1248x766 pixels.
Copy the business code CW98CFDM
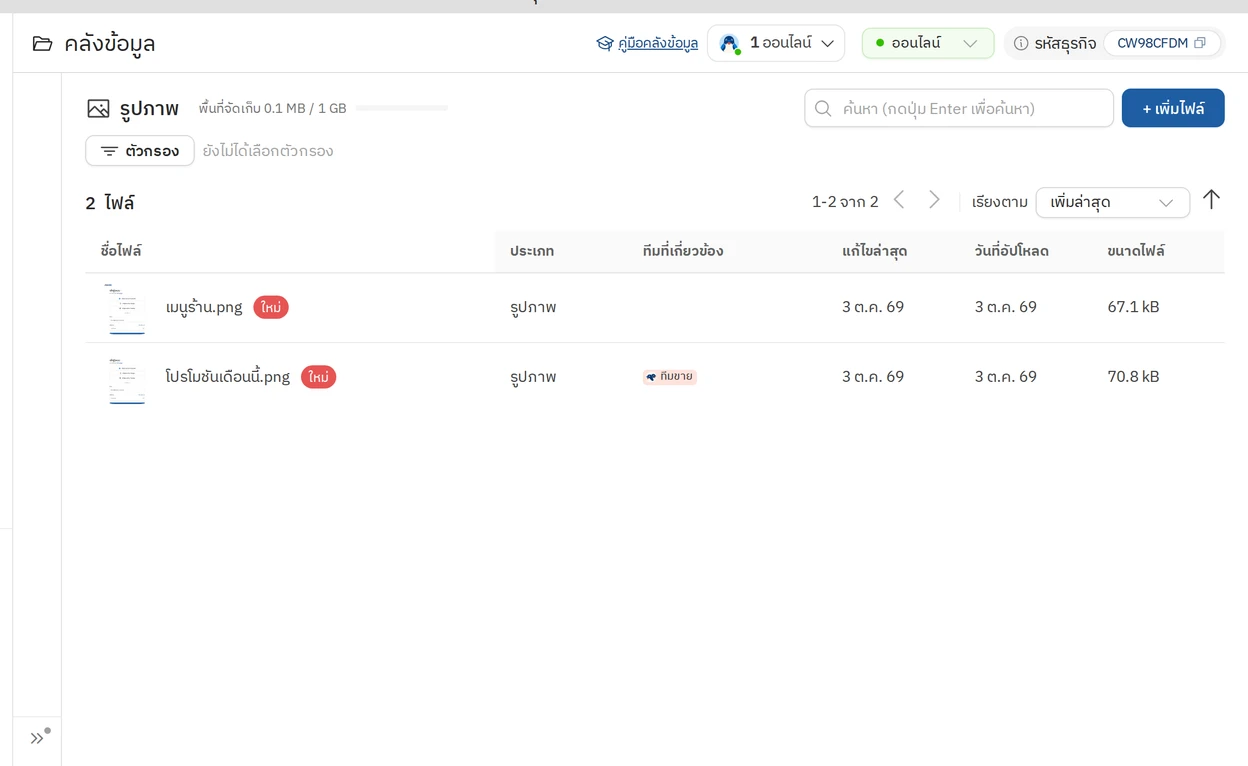click(1200, 43)
